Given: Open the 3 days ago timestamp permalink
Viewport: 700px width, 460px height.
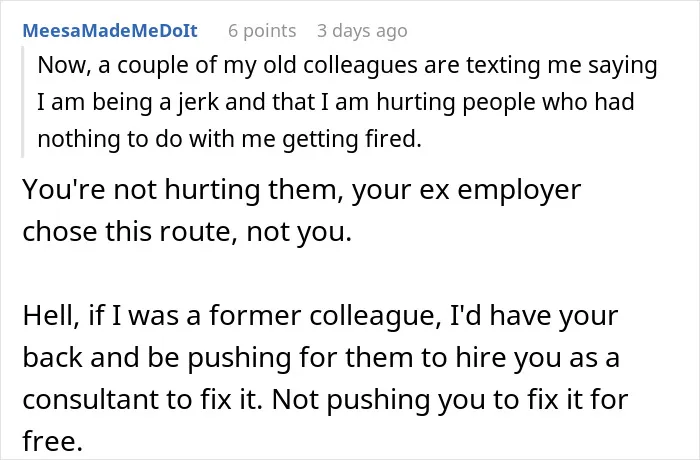Looking at the screenshot, I should [x=362, y=31].
